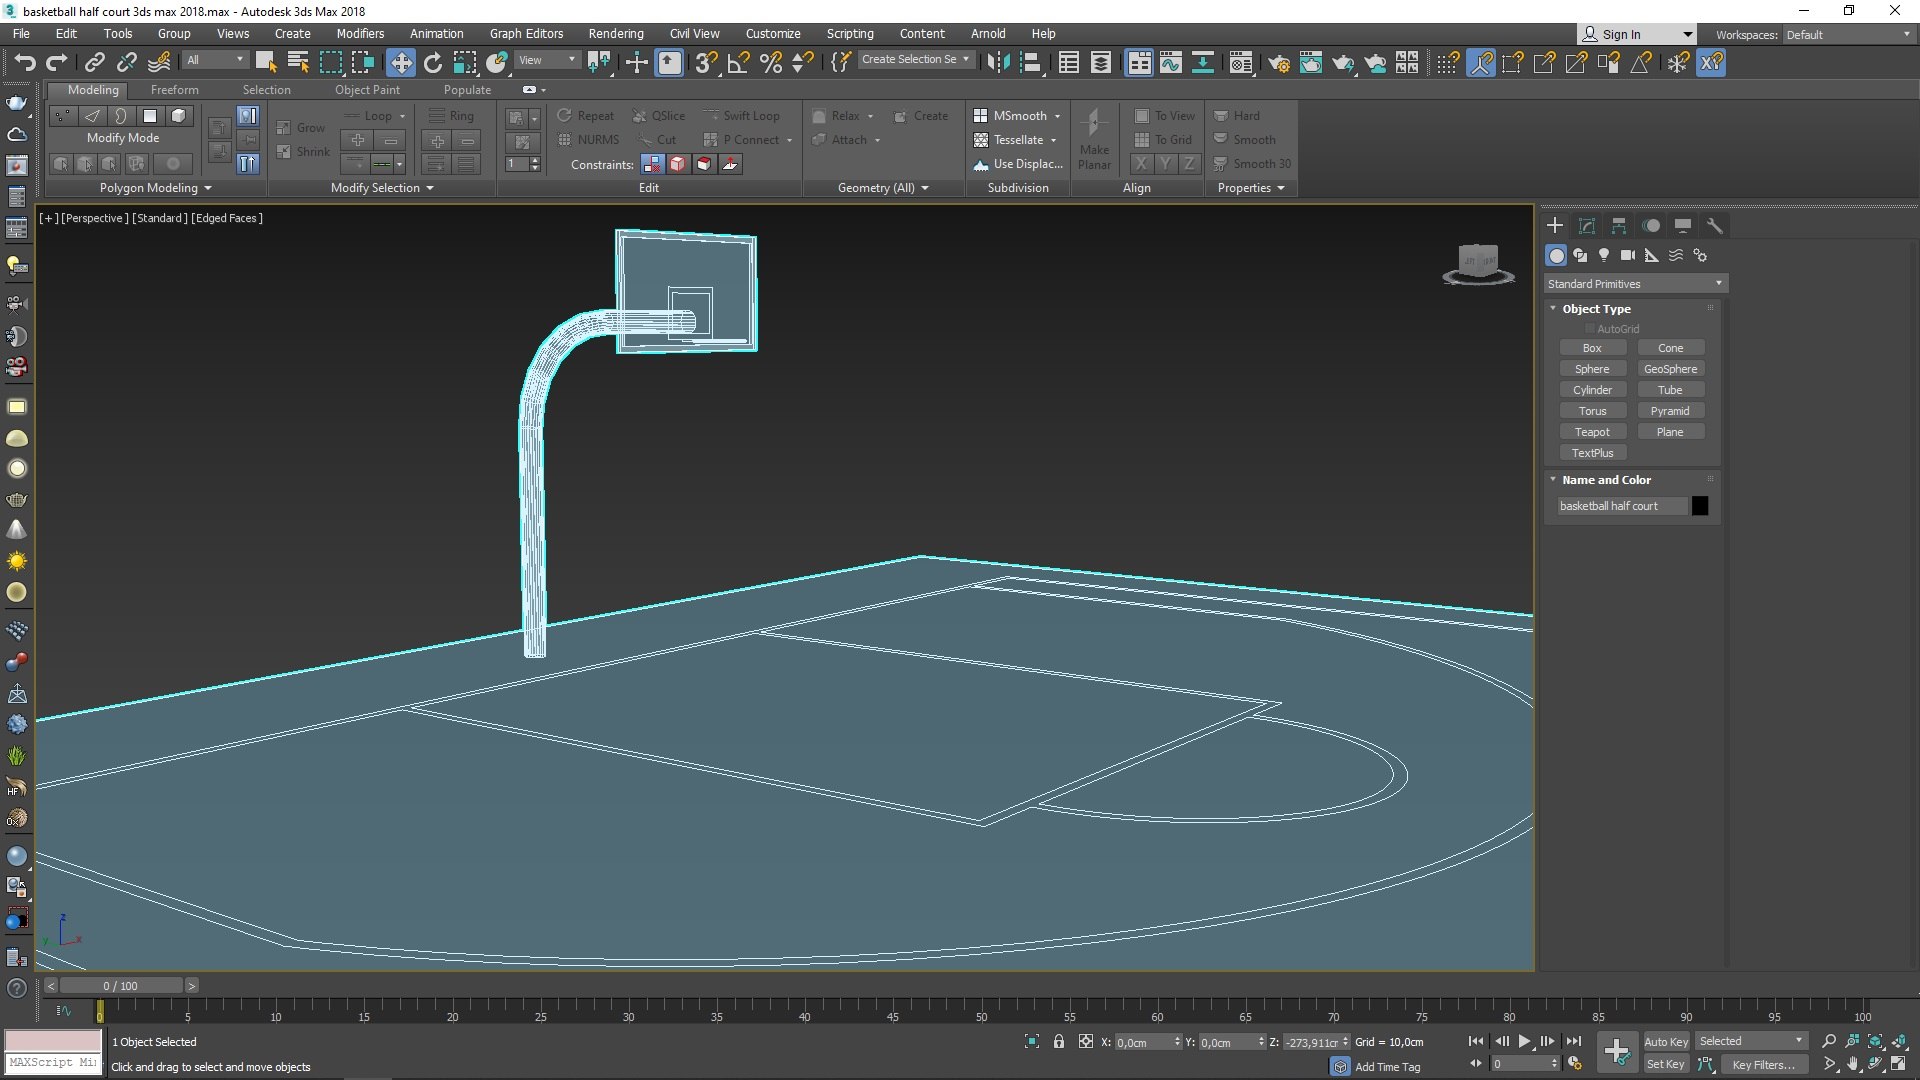Viewport: 1920px width, 1080px height.
Task: Open the object color swatch
Action: [x=1699, y=506]
